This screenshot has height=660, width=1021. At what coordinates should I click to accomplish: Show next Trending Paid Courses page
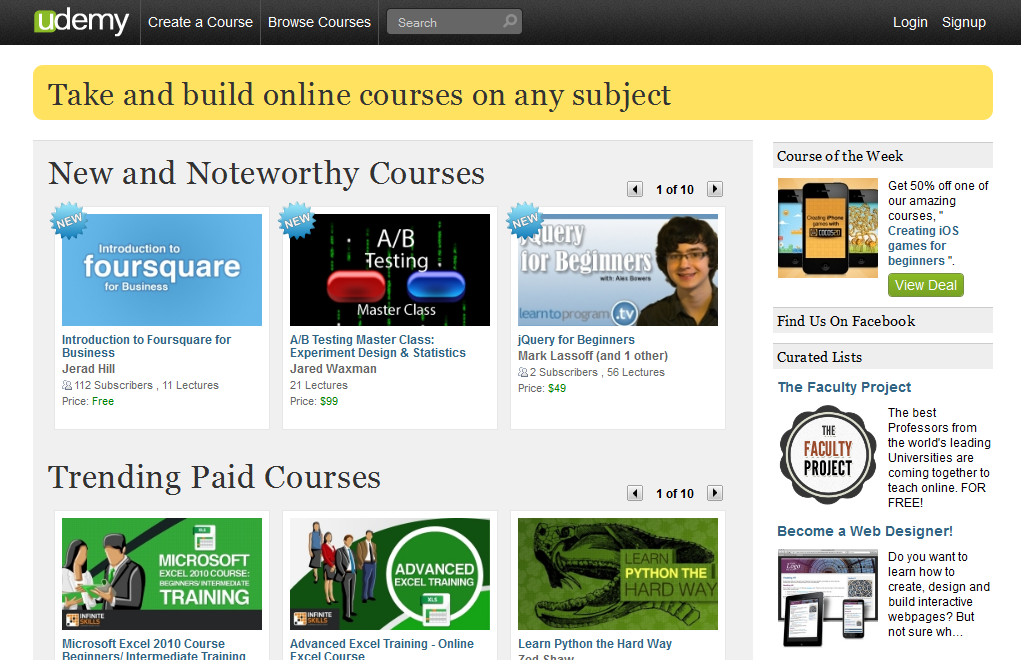(714, 493)
